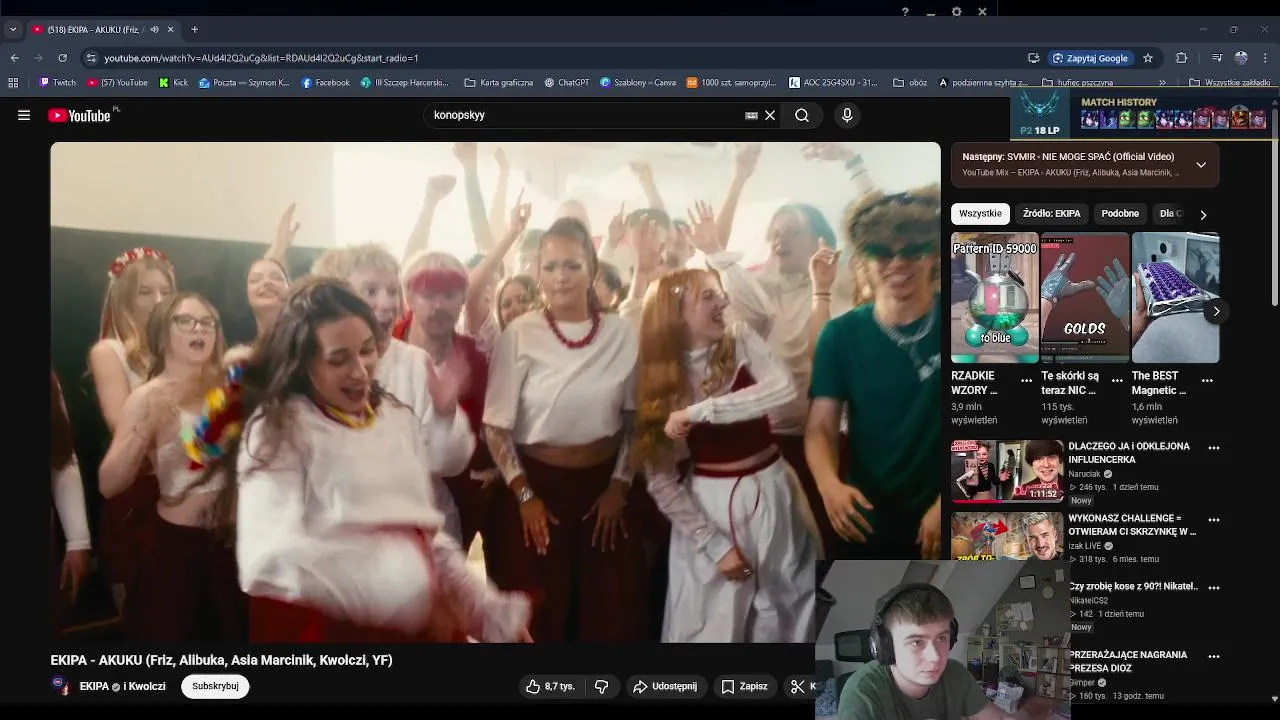Expand the Następny playlist panel chevron
Viewport: 1280px width, 720px height.
click(x=1201, y=164)
